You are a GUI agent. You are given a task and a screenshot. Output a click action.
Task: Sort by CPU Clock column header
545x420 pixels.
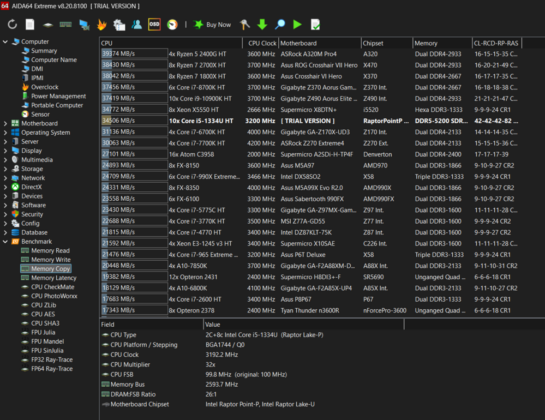pyautogui.click(x=260, y=43)
